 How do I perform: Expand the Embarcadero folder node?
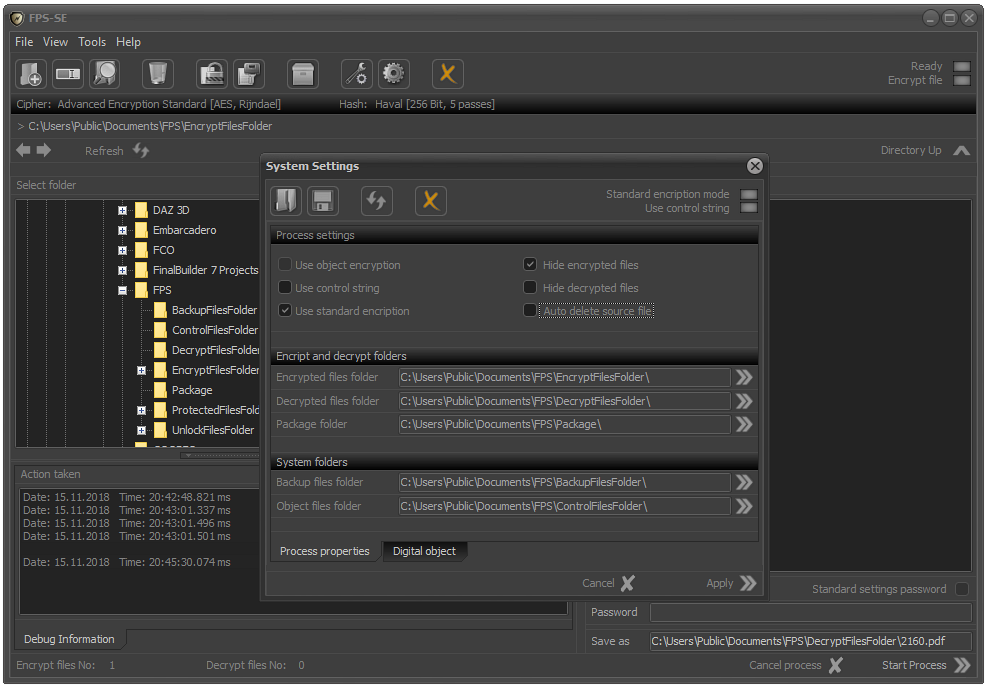click(122, 230)
